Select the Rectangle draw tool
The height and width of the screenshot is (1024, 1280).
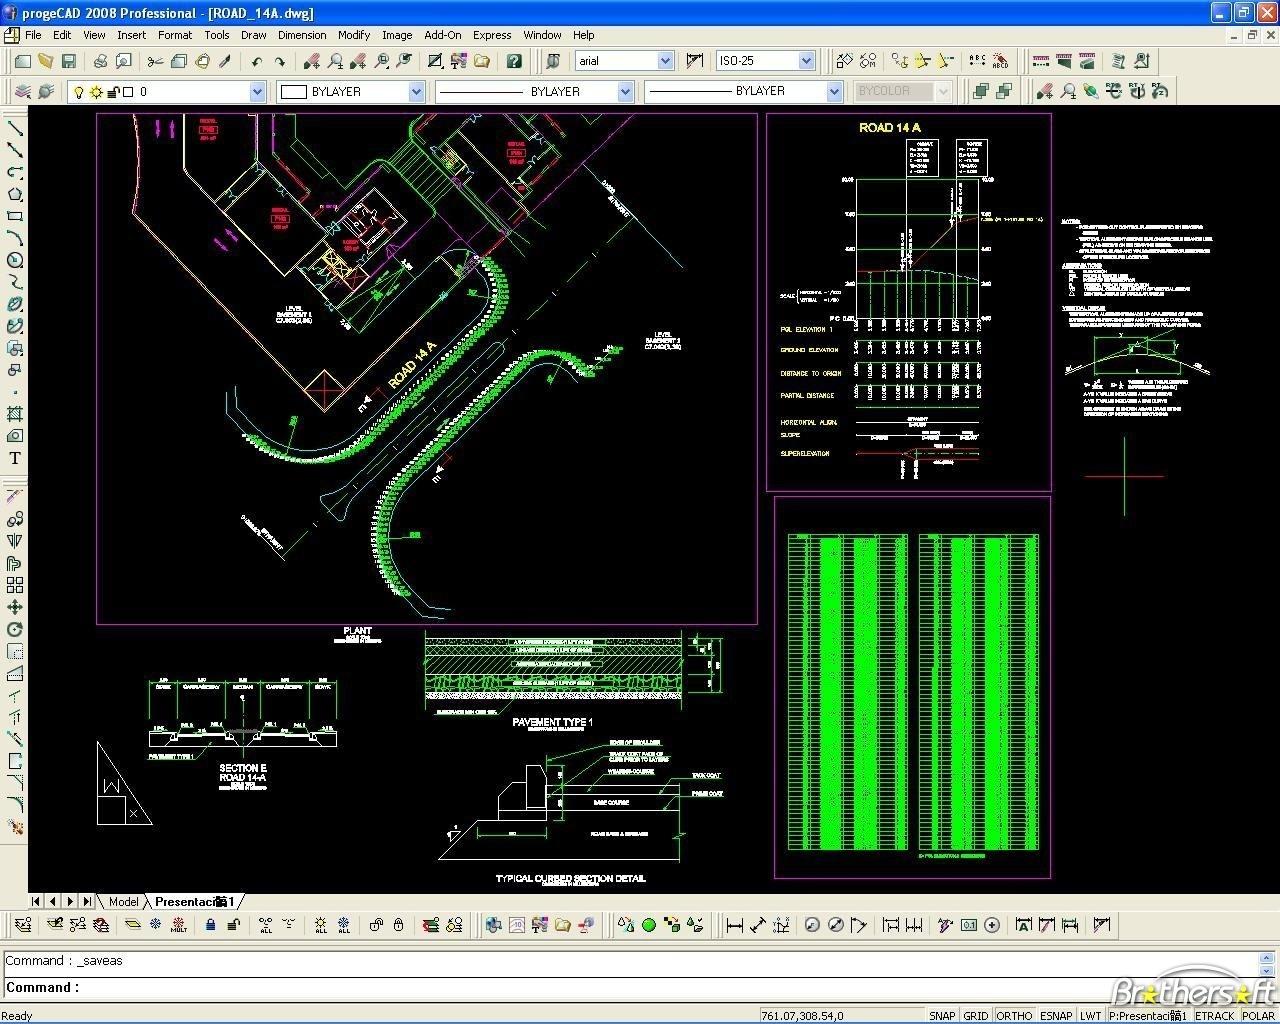click(x=15, y=216)
